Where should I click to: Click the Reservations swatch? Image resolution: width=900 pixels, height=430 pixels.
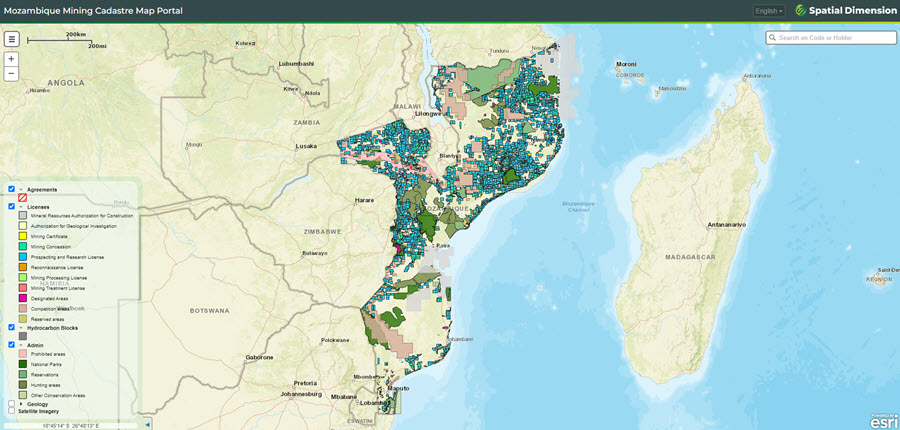22,374
